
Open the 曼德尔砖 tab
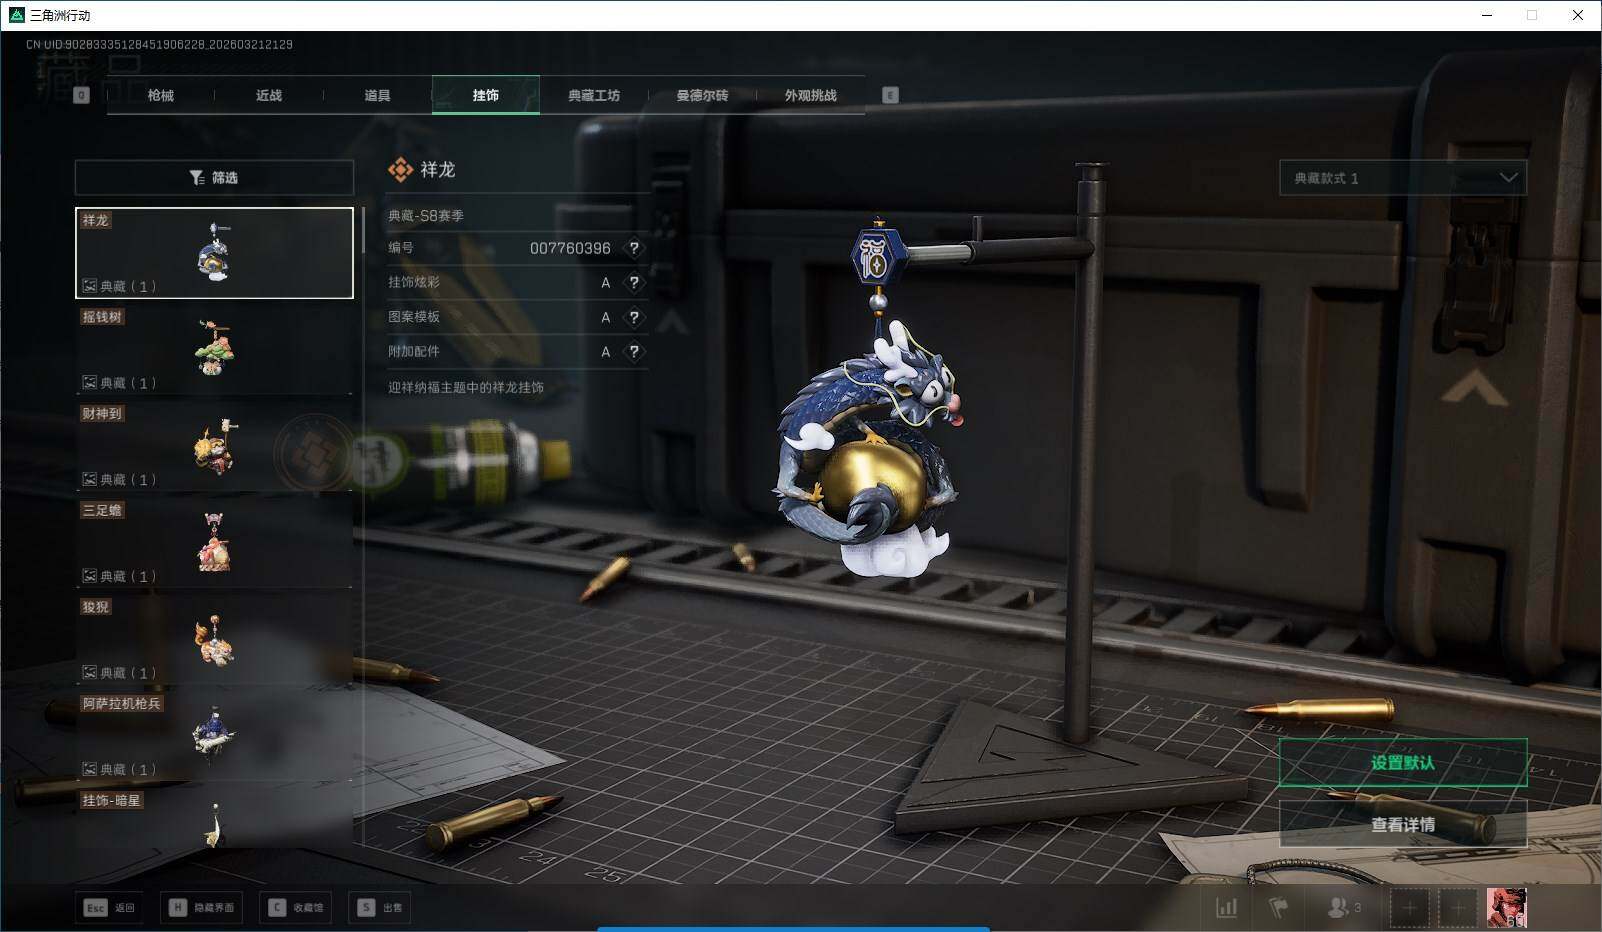(x=702, y=95)
